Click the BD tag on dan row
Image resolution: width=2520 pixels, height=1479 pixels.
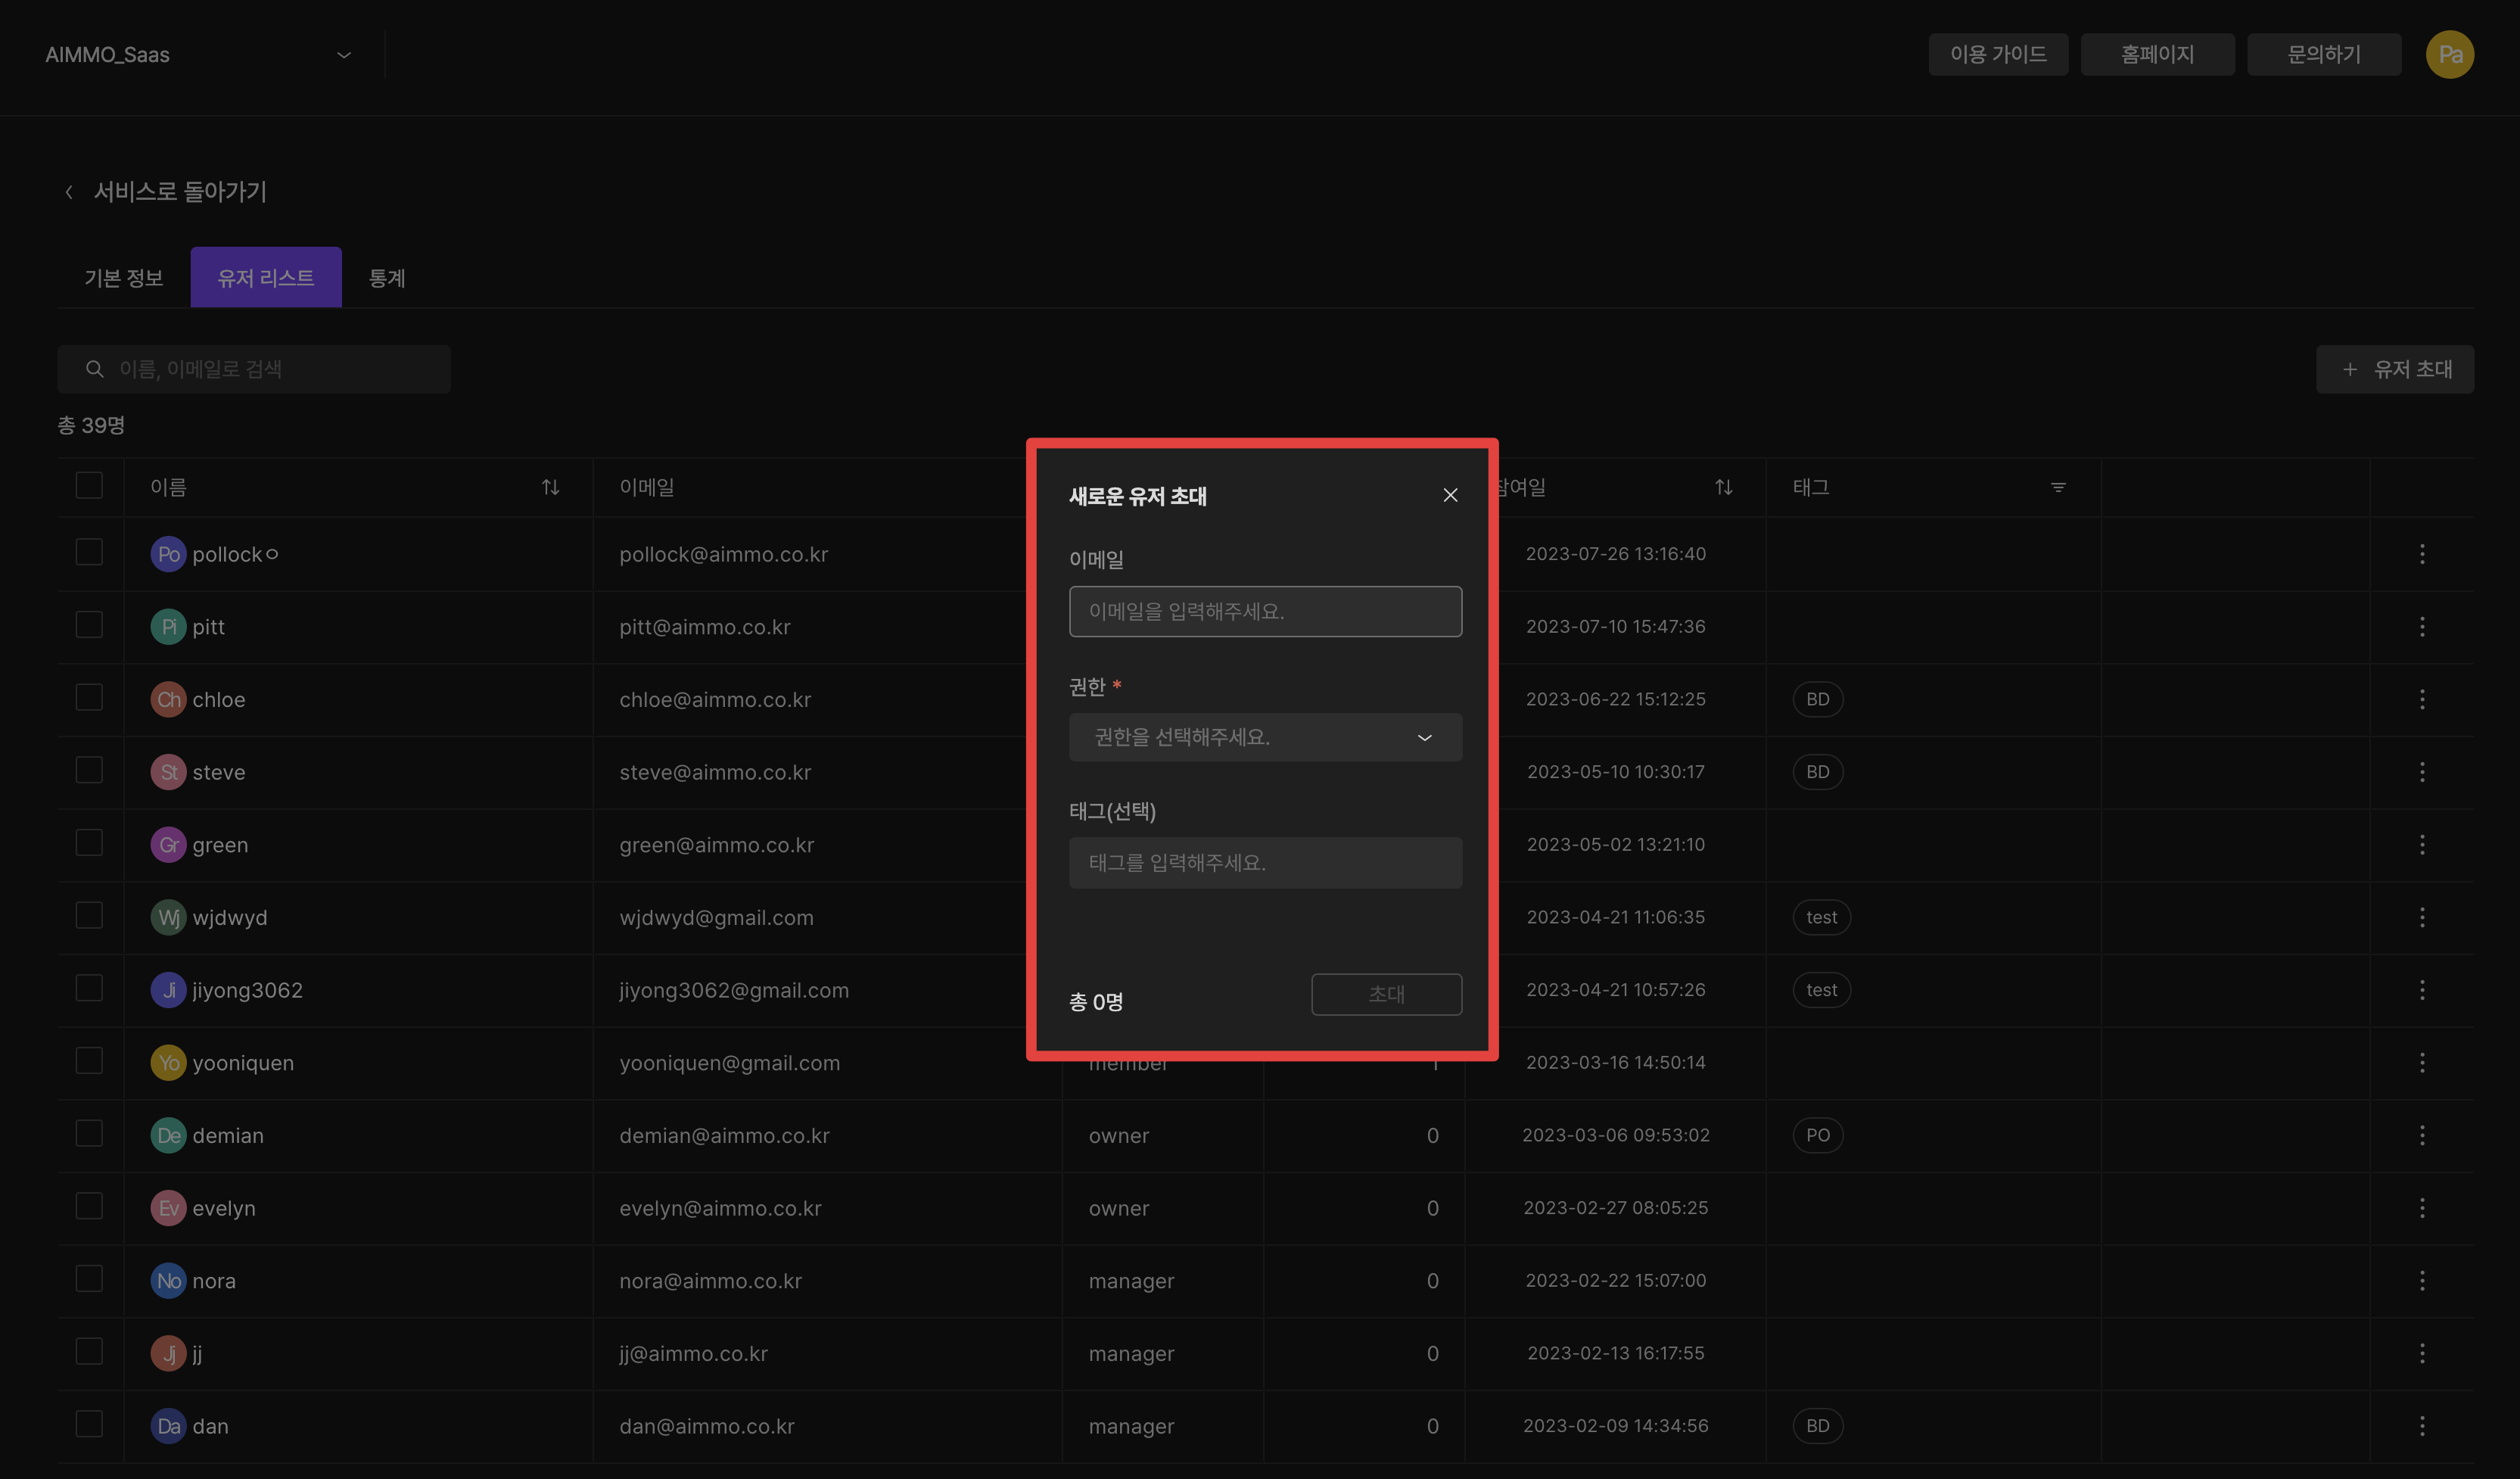pyautogui.click(x=1818, y=1426)
